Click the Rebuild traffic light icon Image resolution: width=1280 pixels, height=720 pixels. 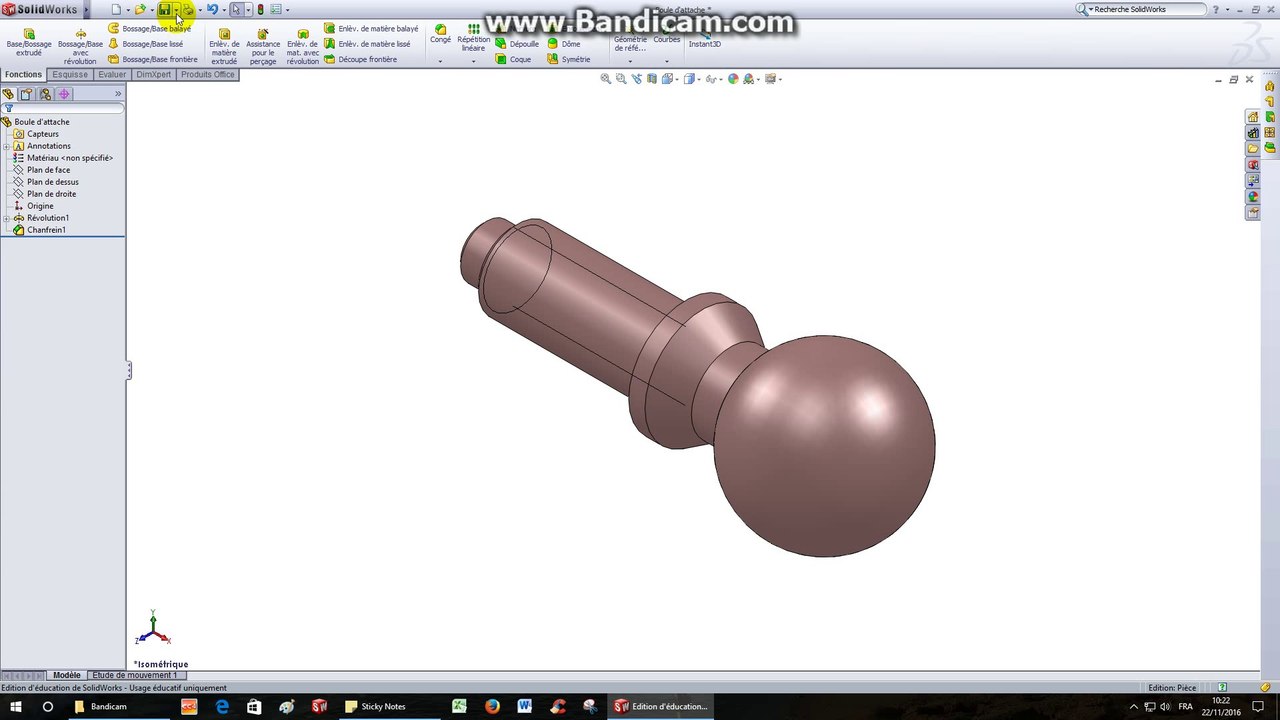[260, 9]
